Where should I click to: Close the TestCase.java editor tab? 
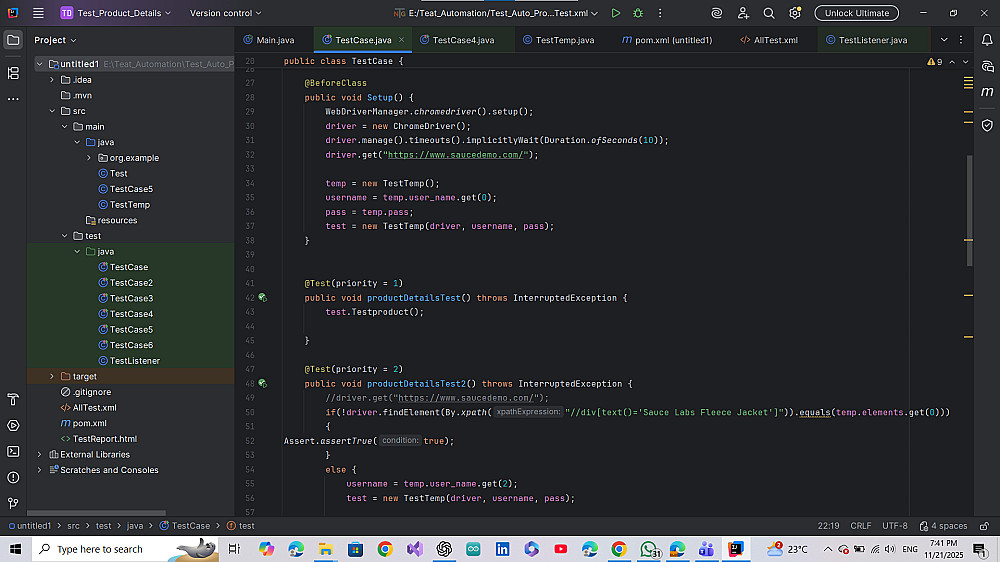[x=402, y=40]
